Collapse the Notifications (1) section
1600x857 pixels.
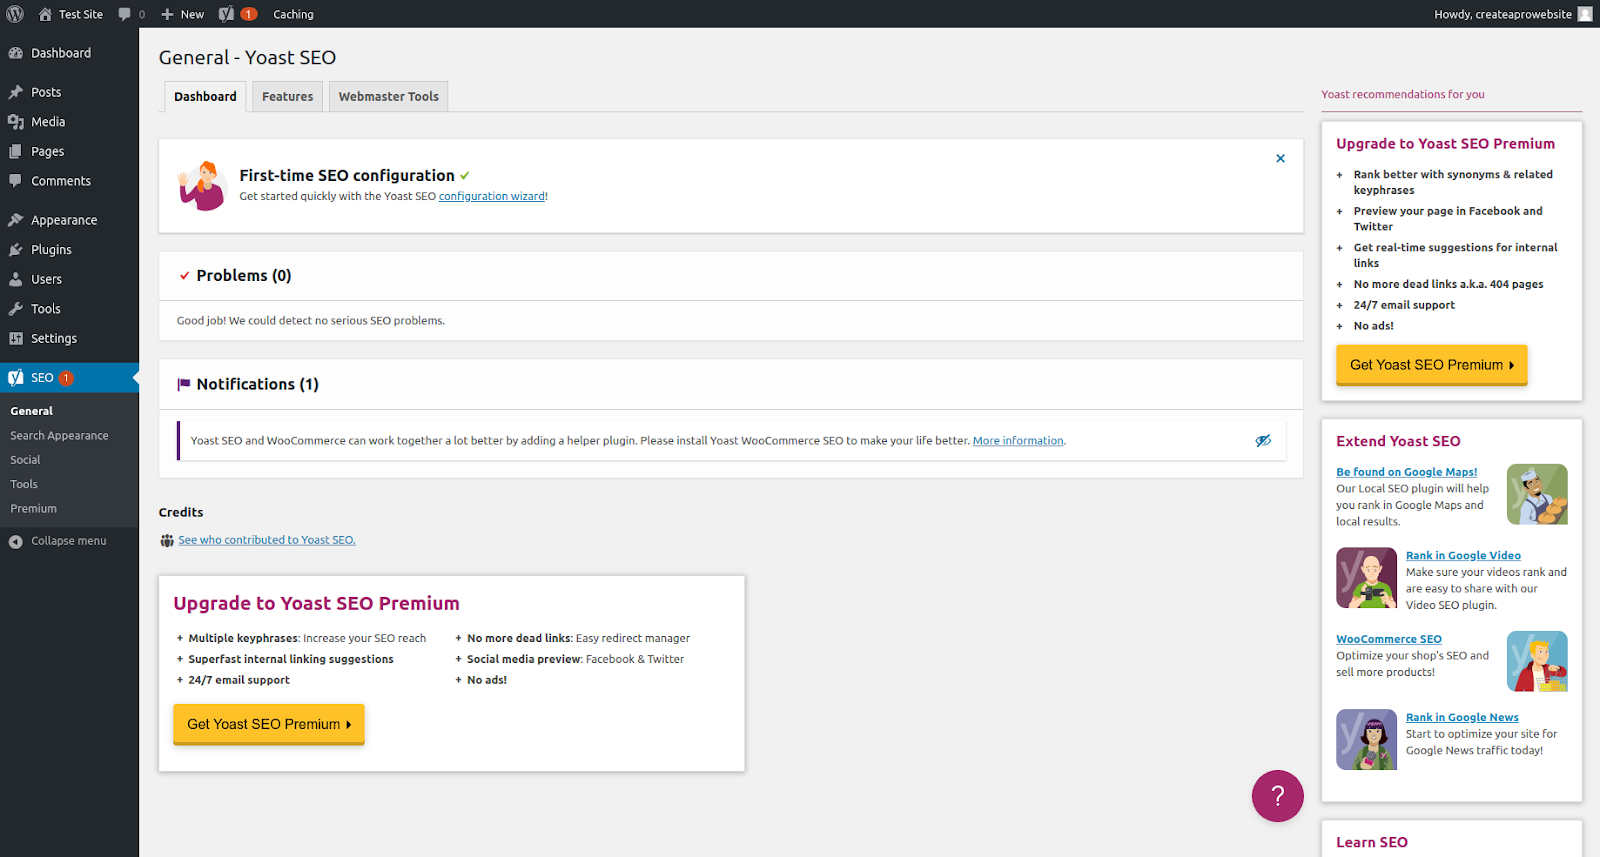click(731, 385)
